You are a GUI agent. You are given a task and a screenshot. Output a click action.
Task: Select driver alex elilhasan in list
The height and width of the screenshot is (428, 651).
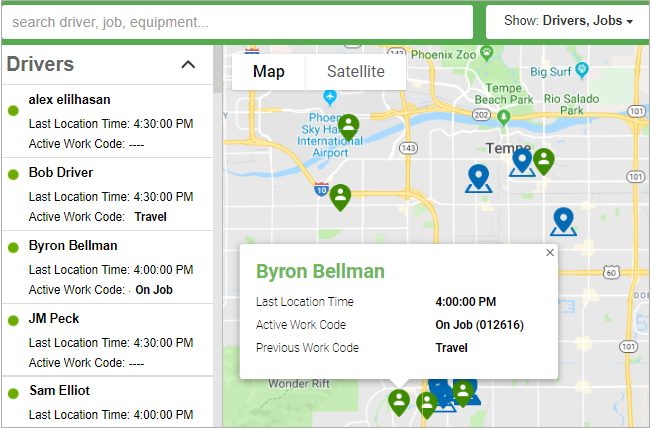tap(69, 99)
